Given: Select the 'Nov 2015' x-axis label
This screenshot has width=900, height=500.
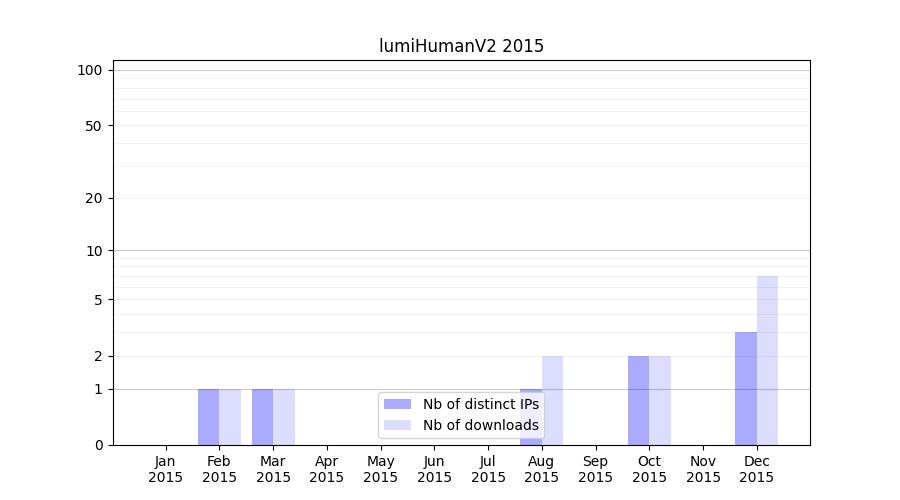Looking at the screenshot, I should [703, 469].
